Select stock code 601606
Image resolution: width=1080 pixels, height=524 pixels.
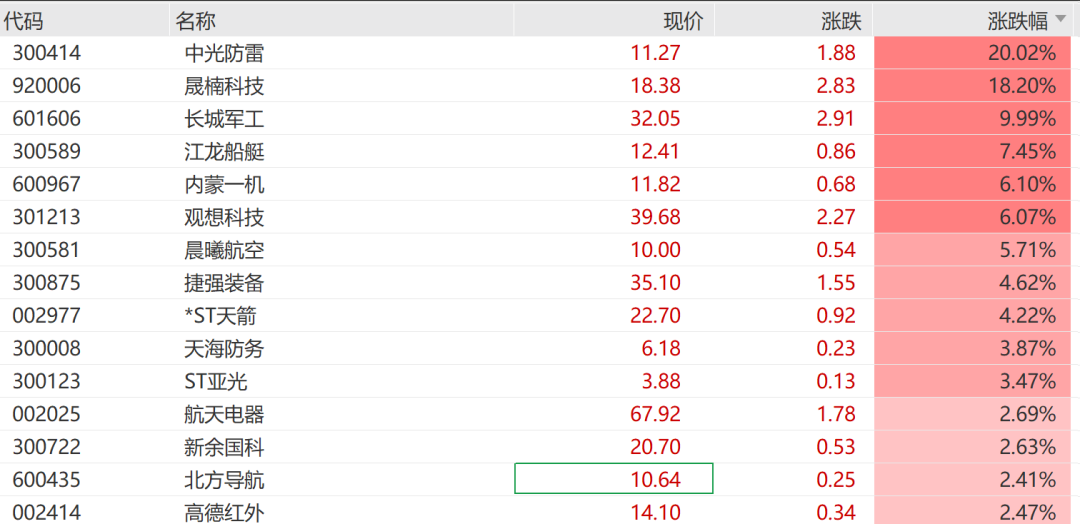(x=47, y=118)
